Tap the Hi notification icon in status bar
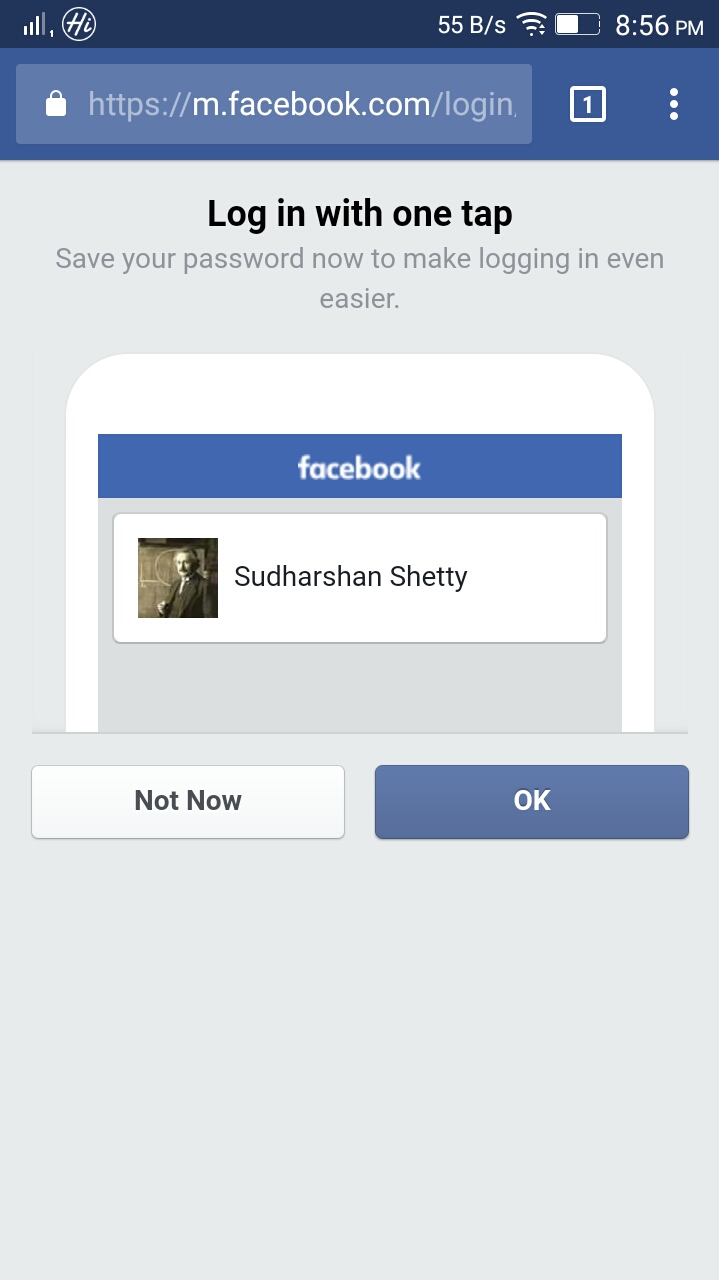The width and height of the screenshot is (719, 1280). point(79,25)
